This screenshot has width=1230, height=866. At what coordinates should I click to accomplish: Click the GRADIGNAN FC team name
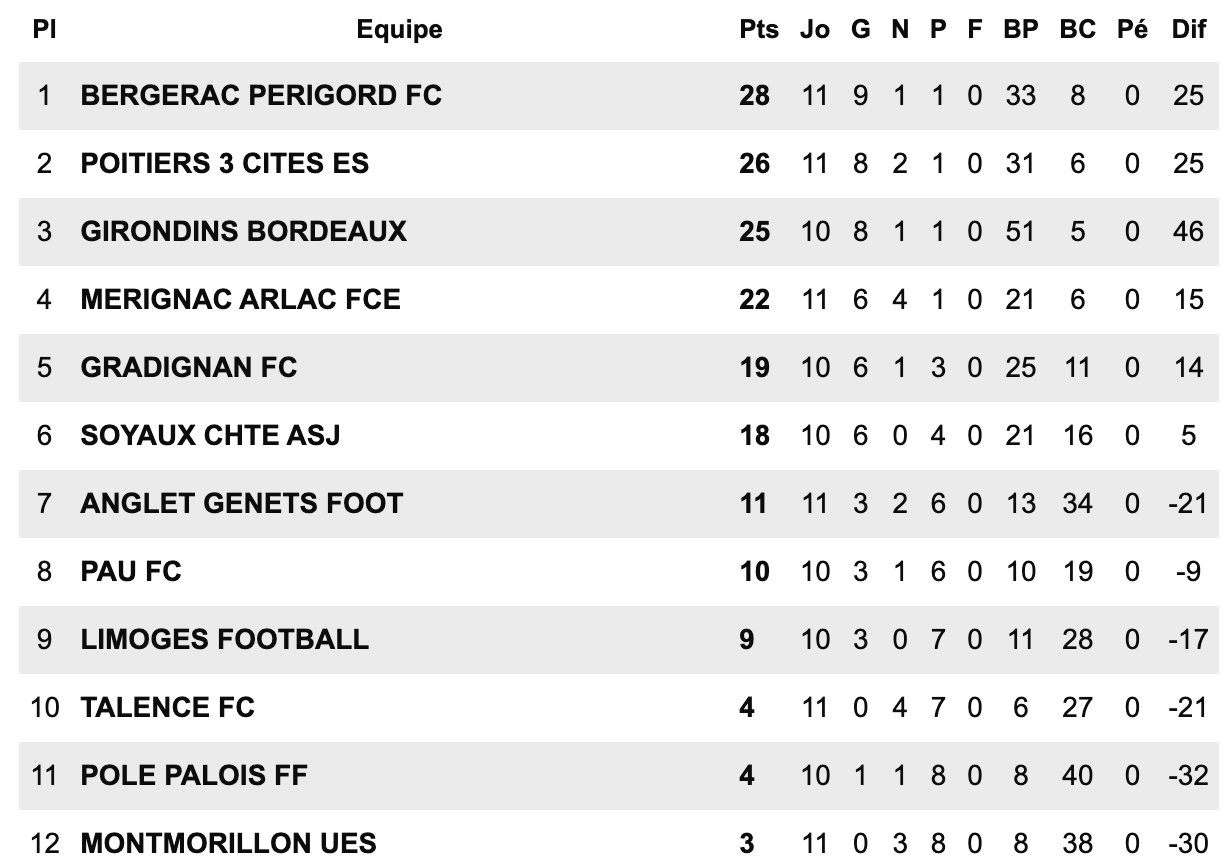189,367
